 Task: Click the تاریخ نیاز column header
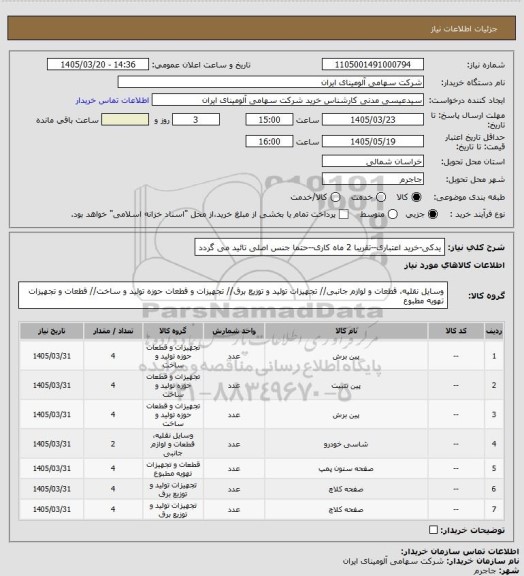tap(51, 331)
